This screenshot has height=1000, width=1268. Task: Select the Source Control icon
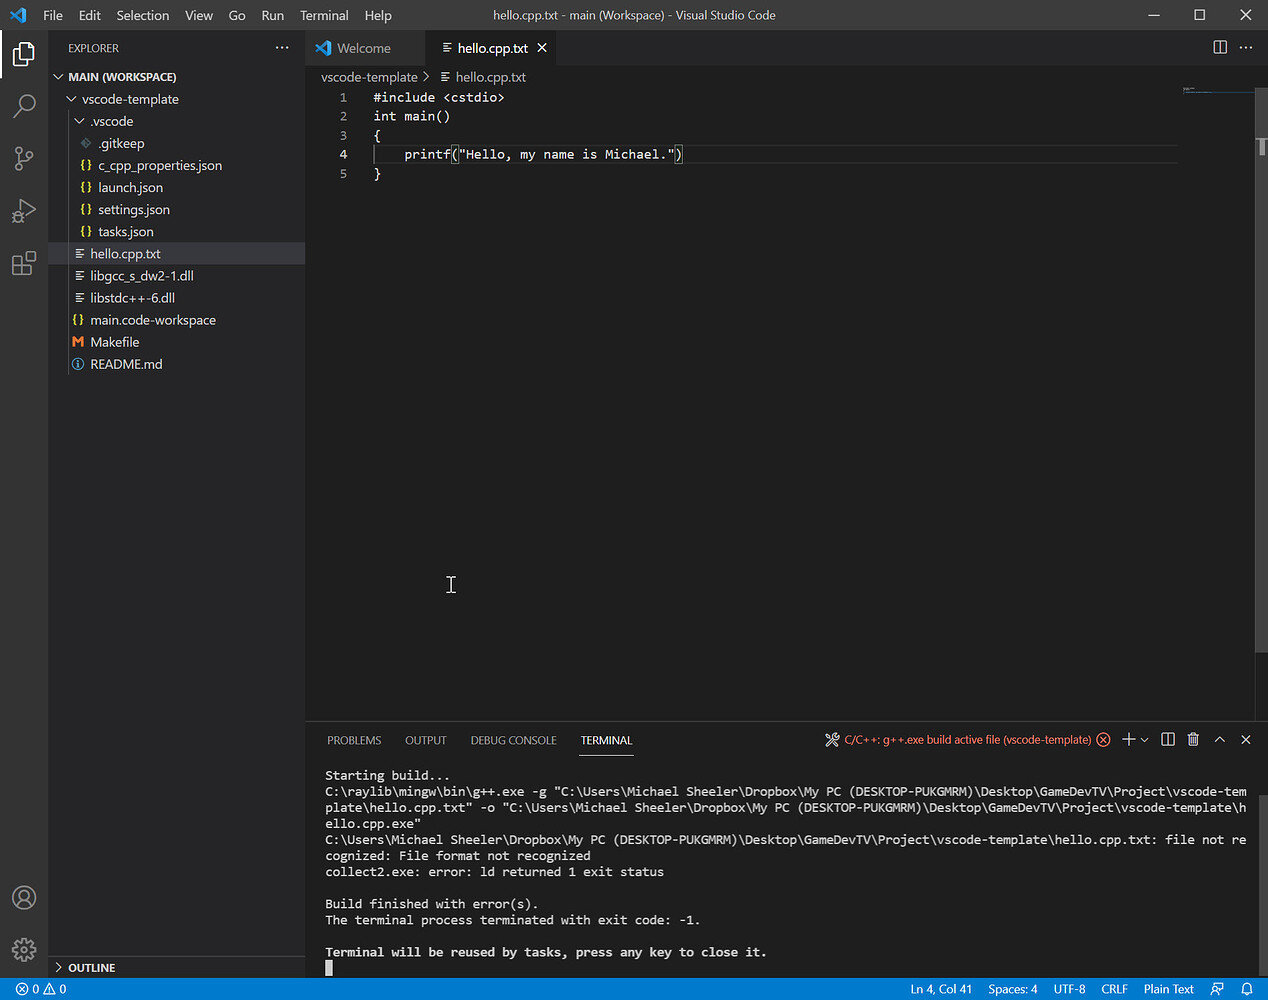tap(24, 158)
